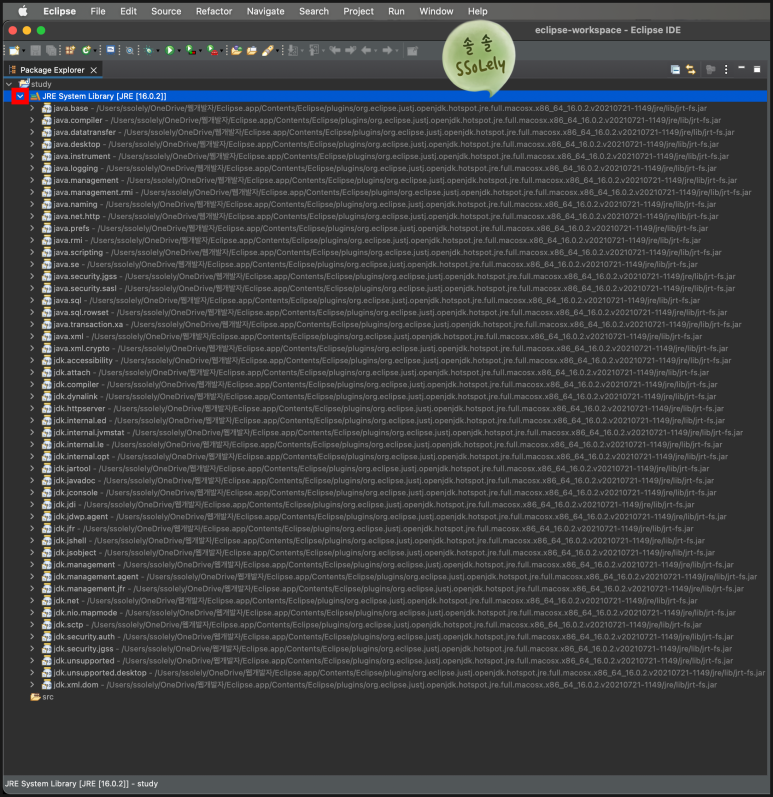Click the green Run button
The image size is (773, 797).
click(x=170, y=50)
